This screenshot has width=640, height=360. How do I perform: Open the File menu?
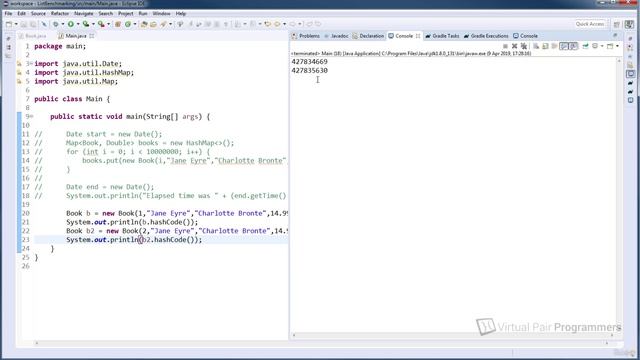tap(8, 13)
